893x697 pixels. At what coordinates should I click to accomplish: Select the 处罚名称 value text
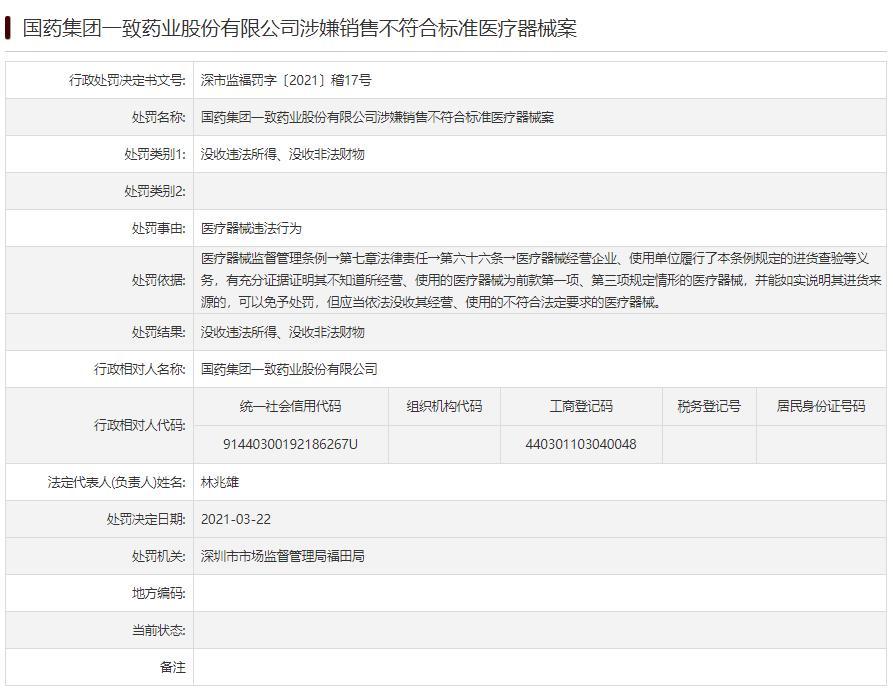pyautogui.click(x=377, y=117)
